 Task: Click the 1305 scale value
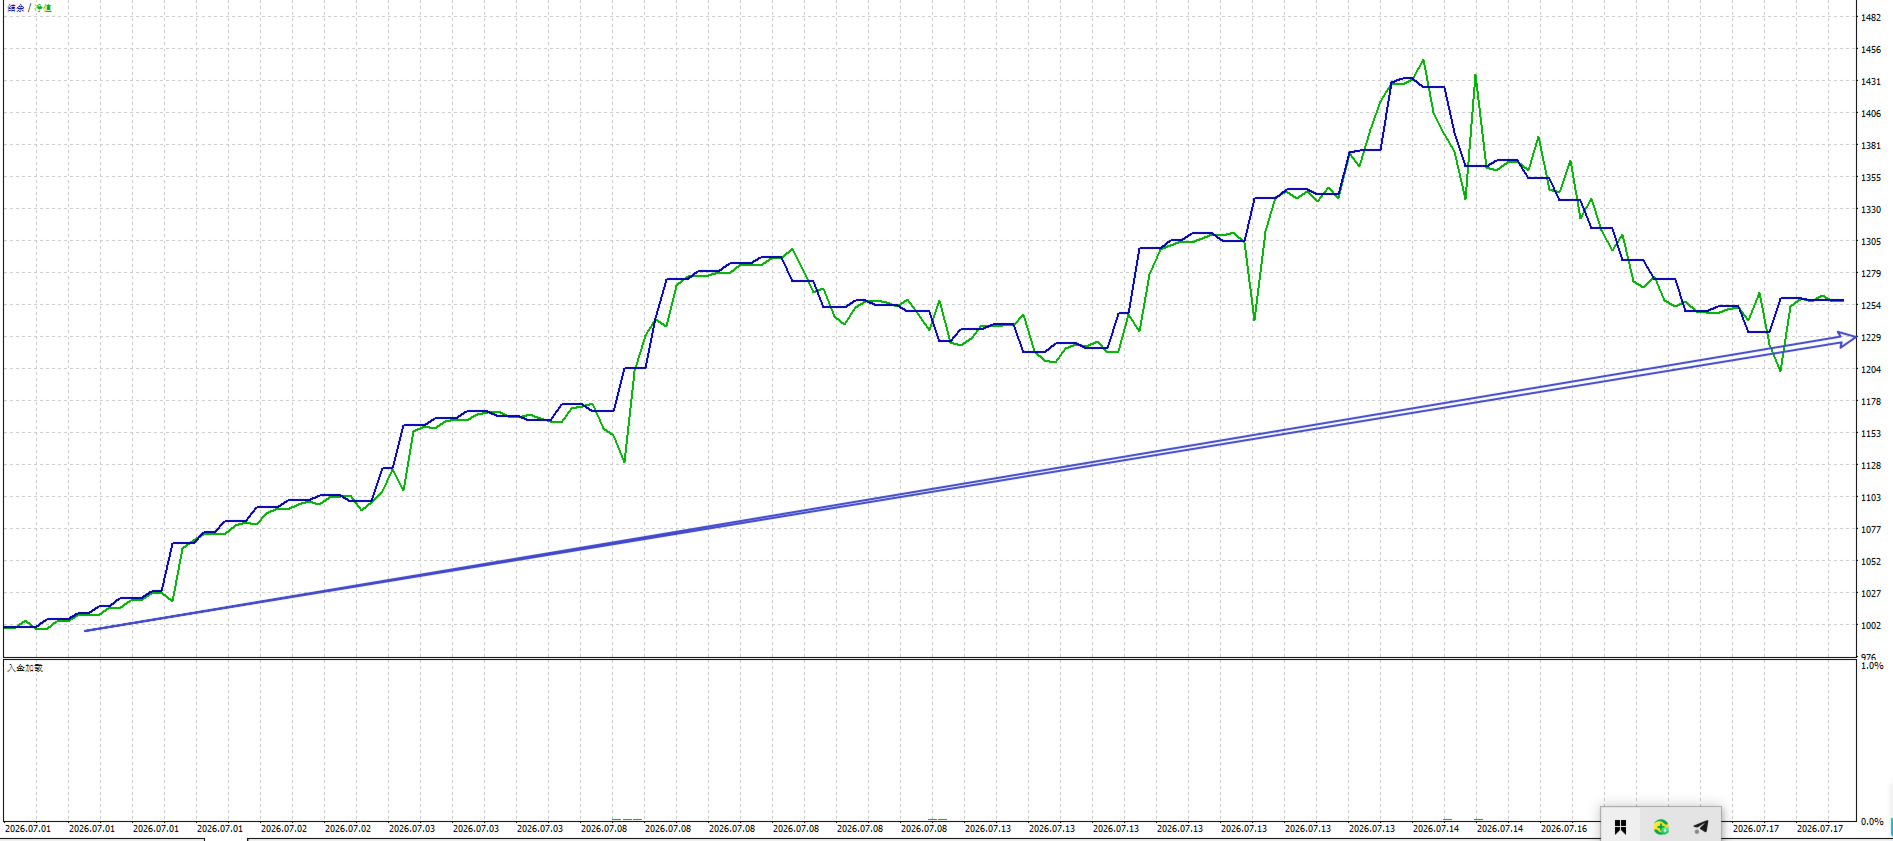coord(1870,242)
